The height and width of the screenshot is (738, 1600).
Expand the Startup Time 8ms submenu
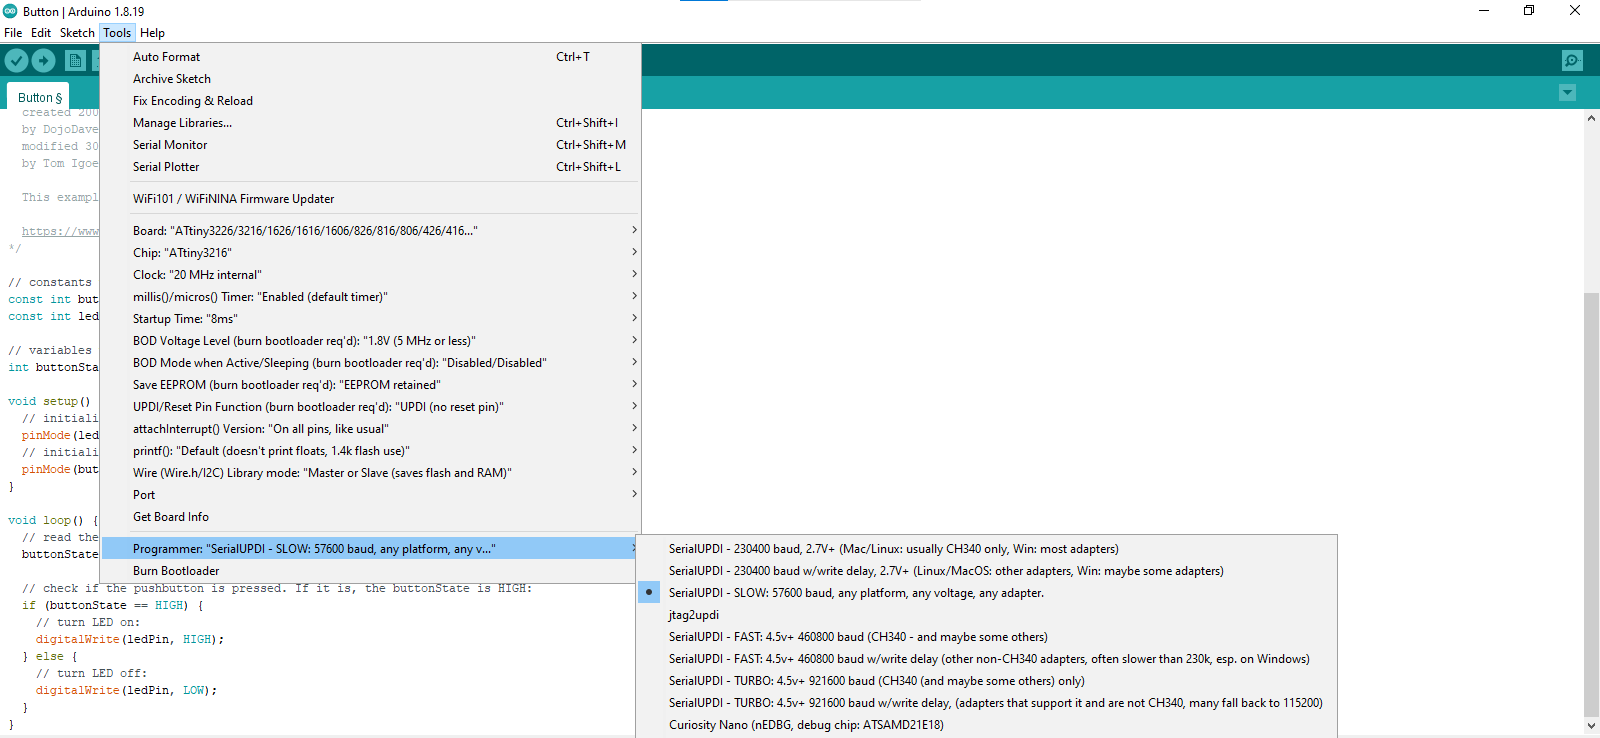click(x=370, y=319)
